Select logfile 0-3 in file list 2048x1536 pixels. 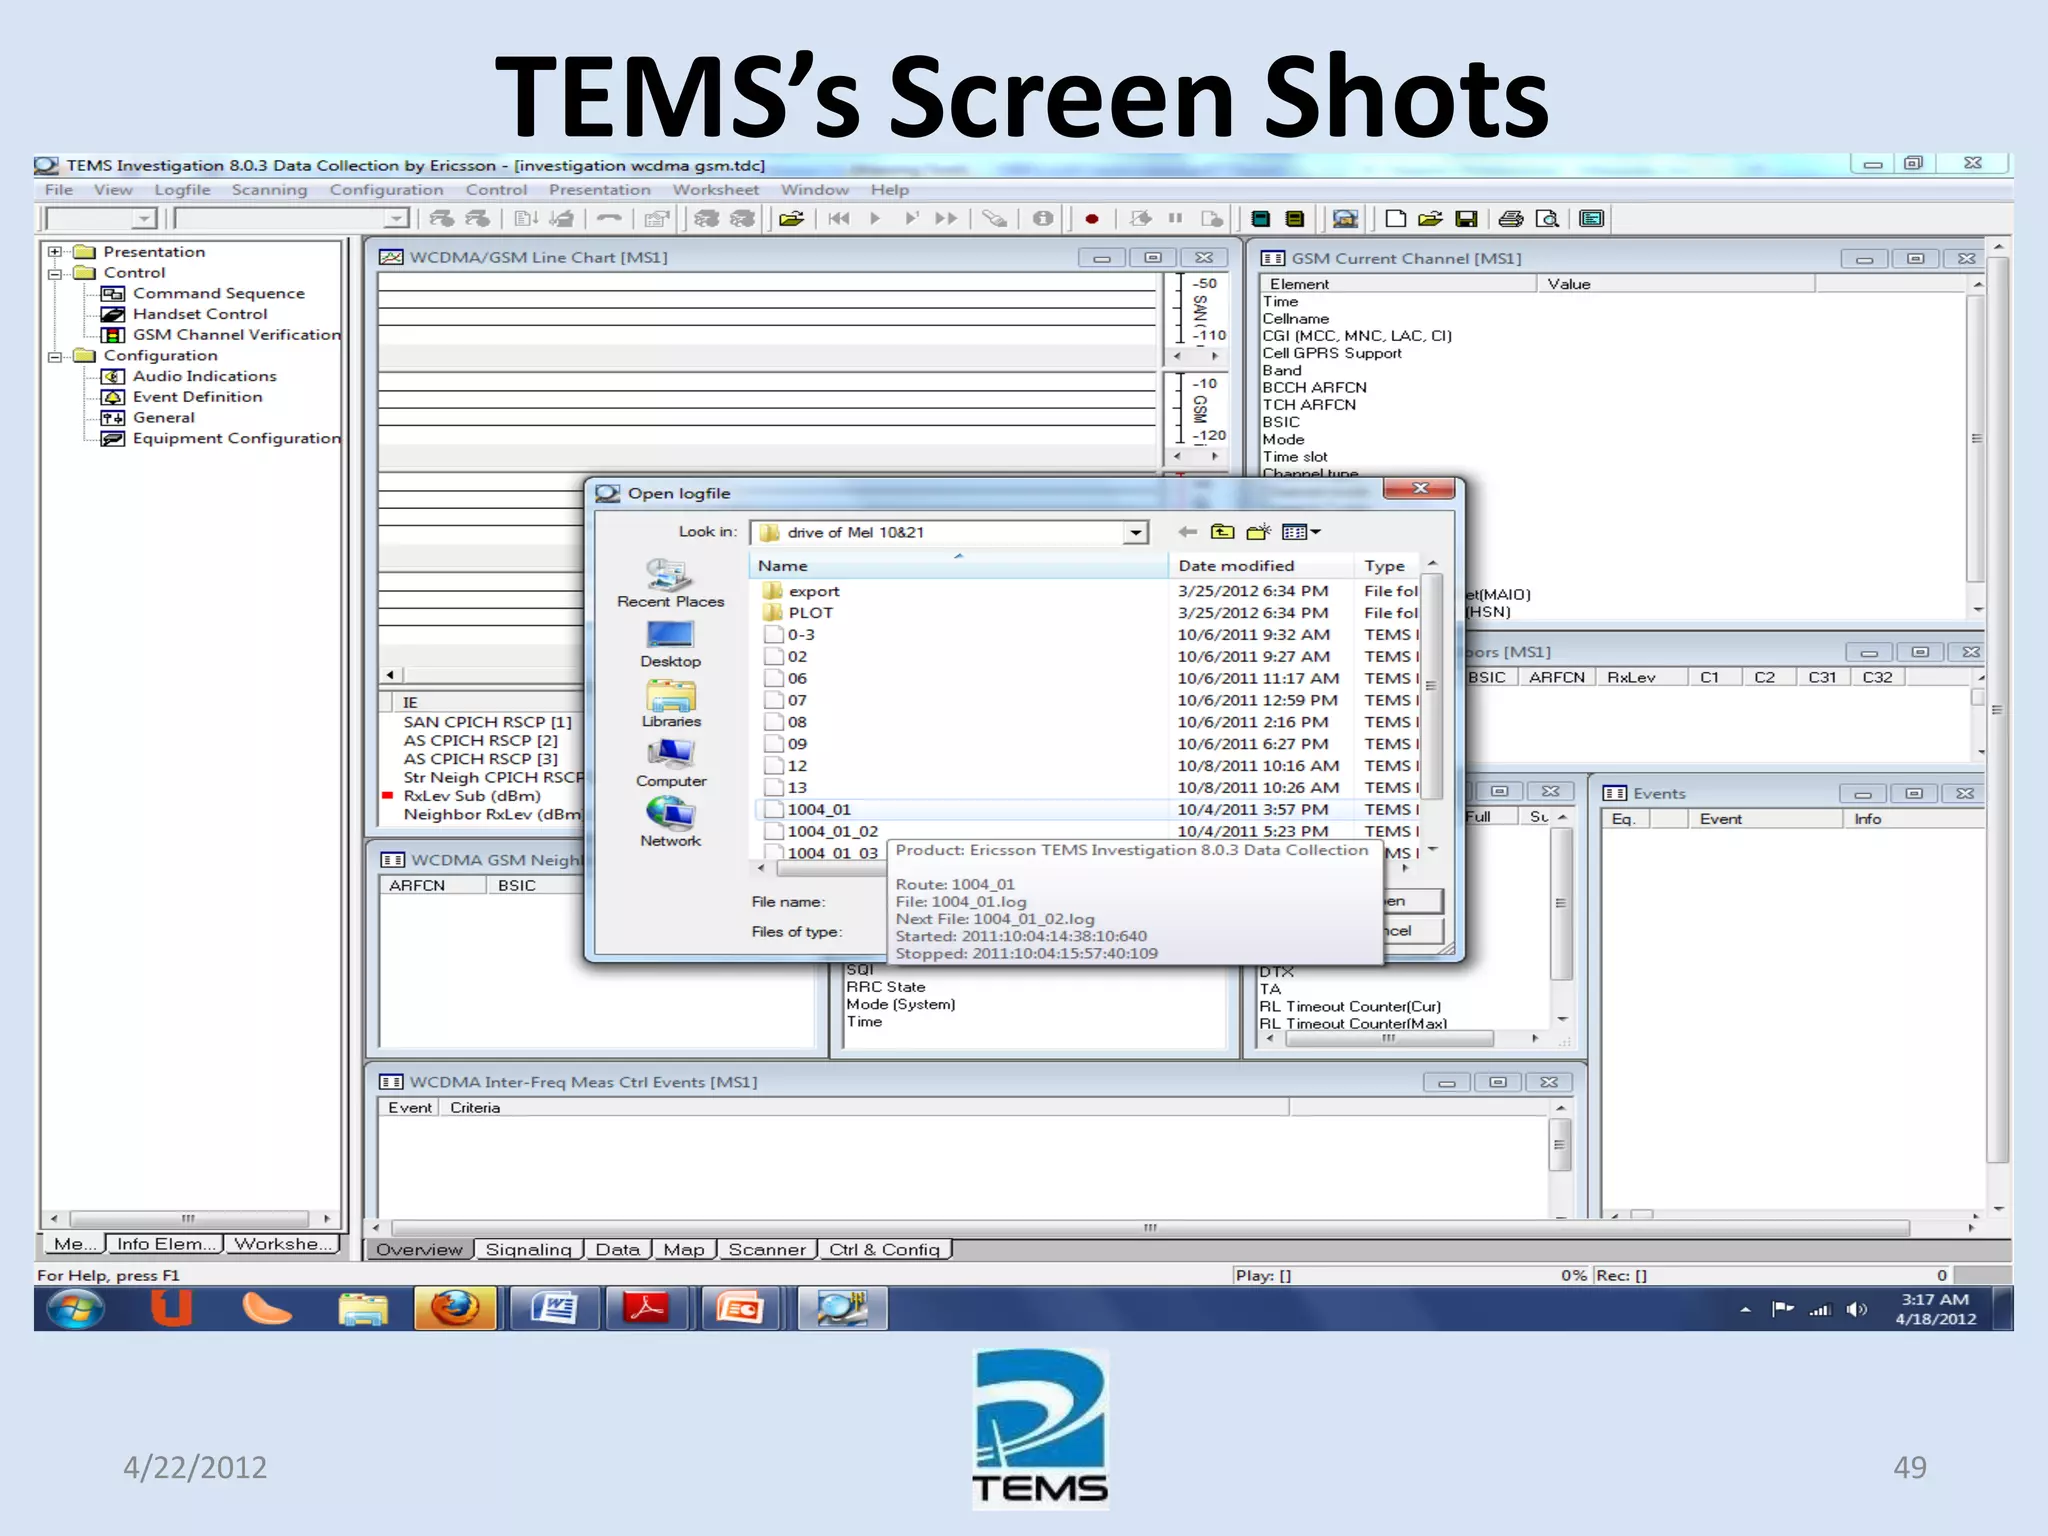[x=790, y=635]
